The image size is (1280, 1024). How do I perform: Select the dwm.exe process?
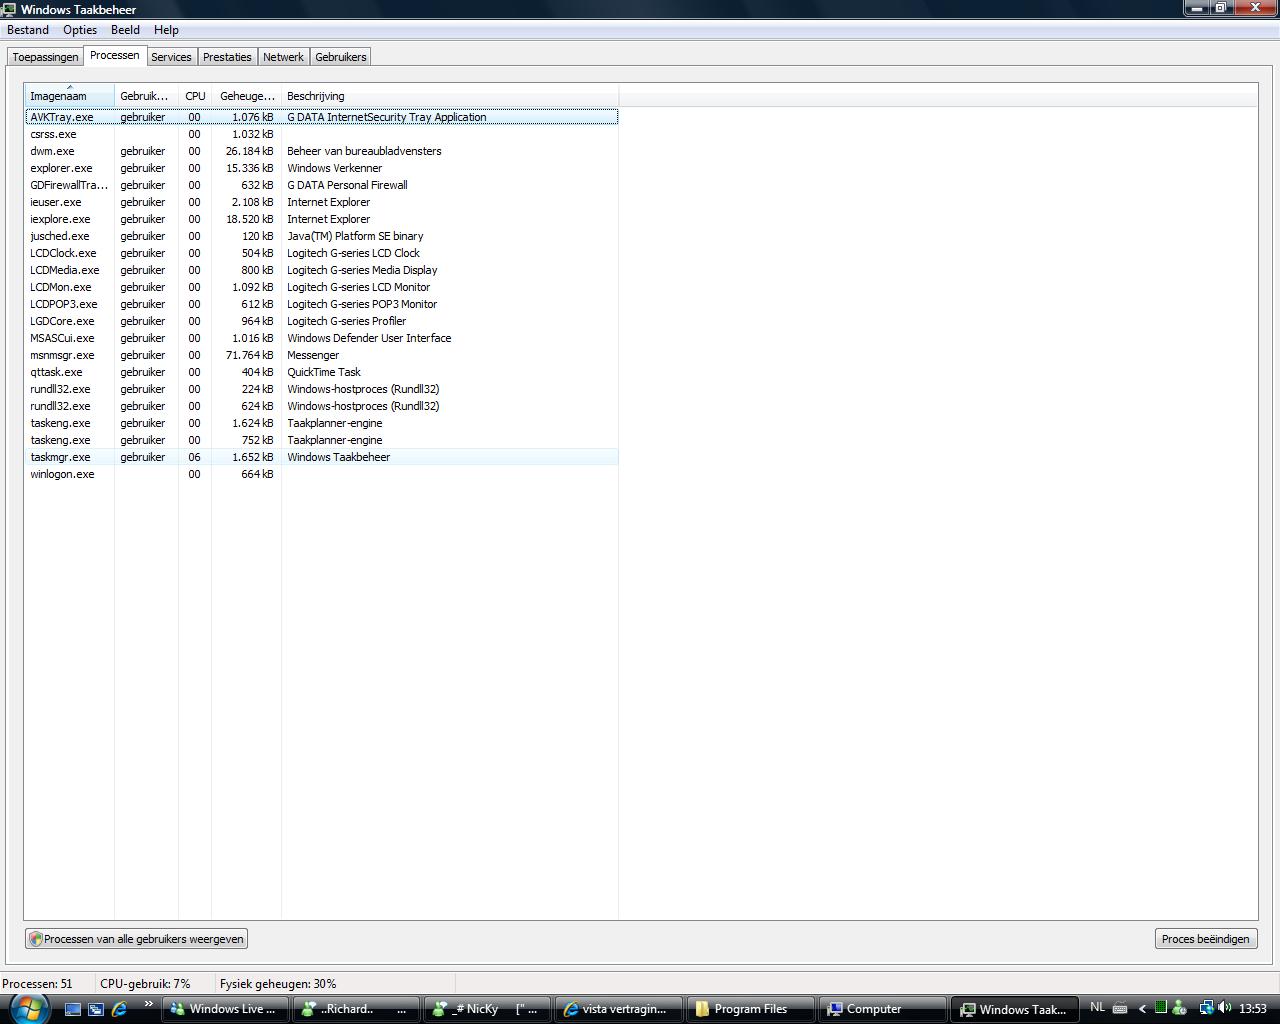(321, 151)
